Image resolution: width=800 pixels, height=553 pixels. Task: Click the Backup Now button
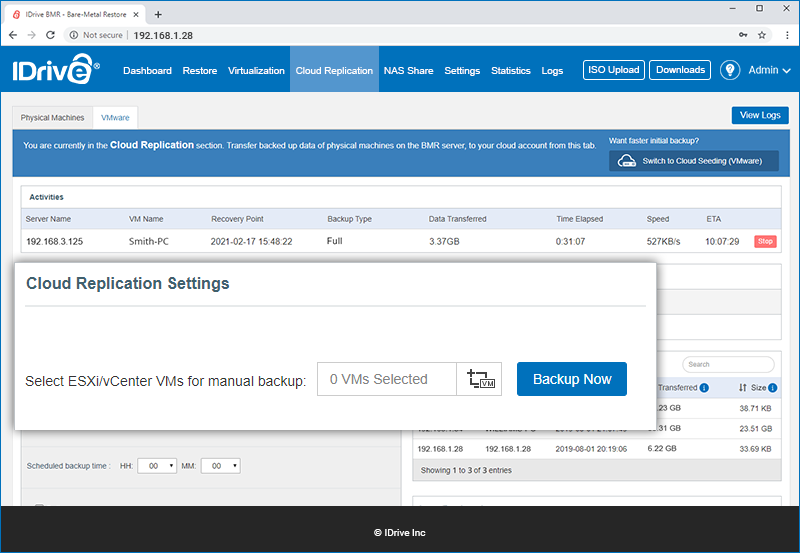pos(571,379)
